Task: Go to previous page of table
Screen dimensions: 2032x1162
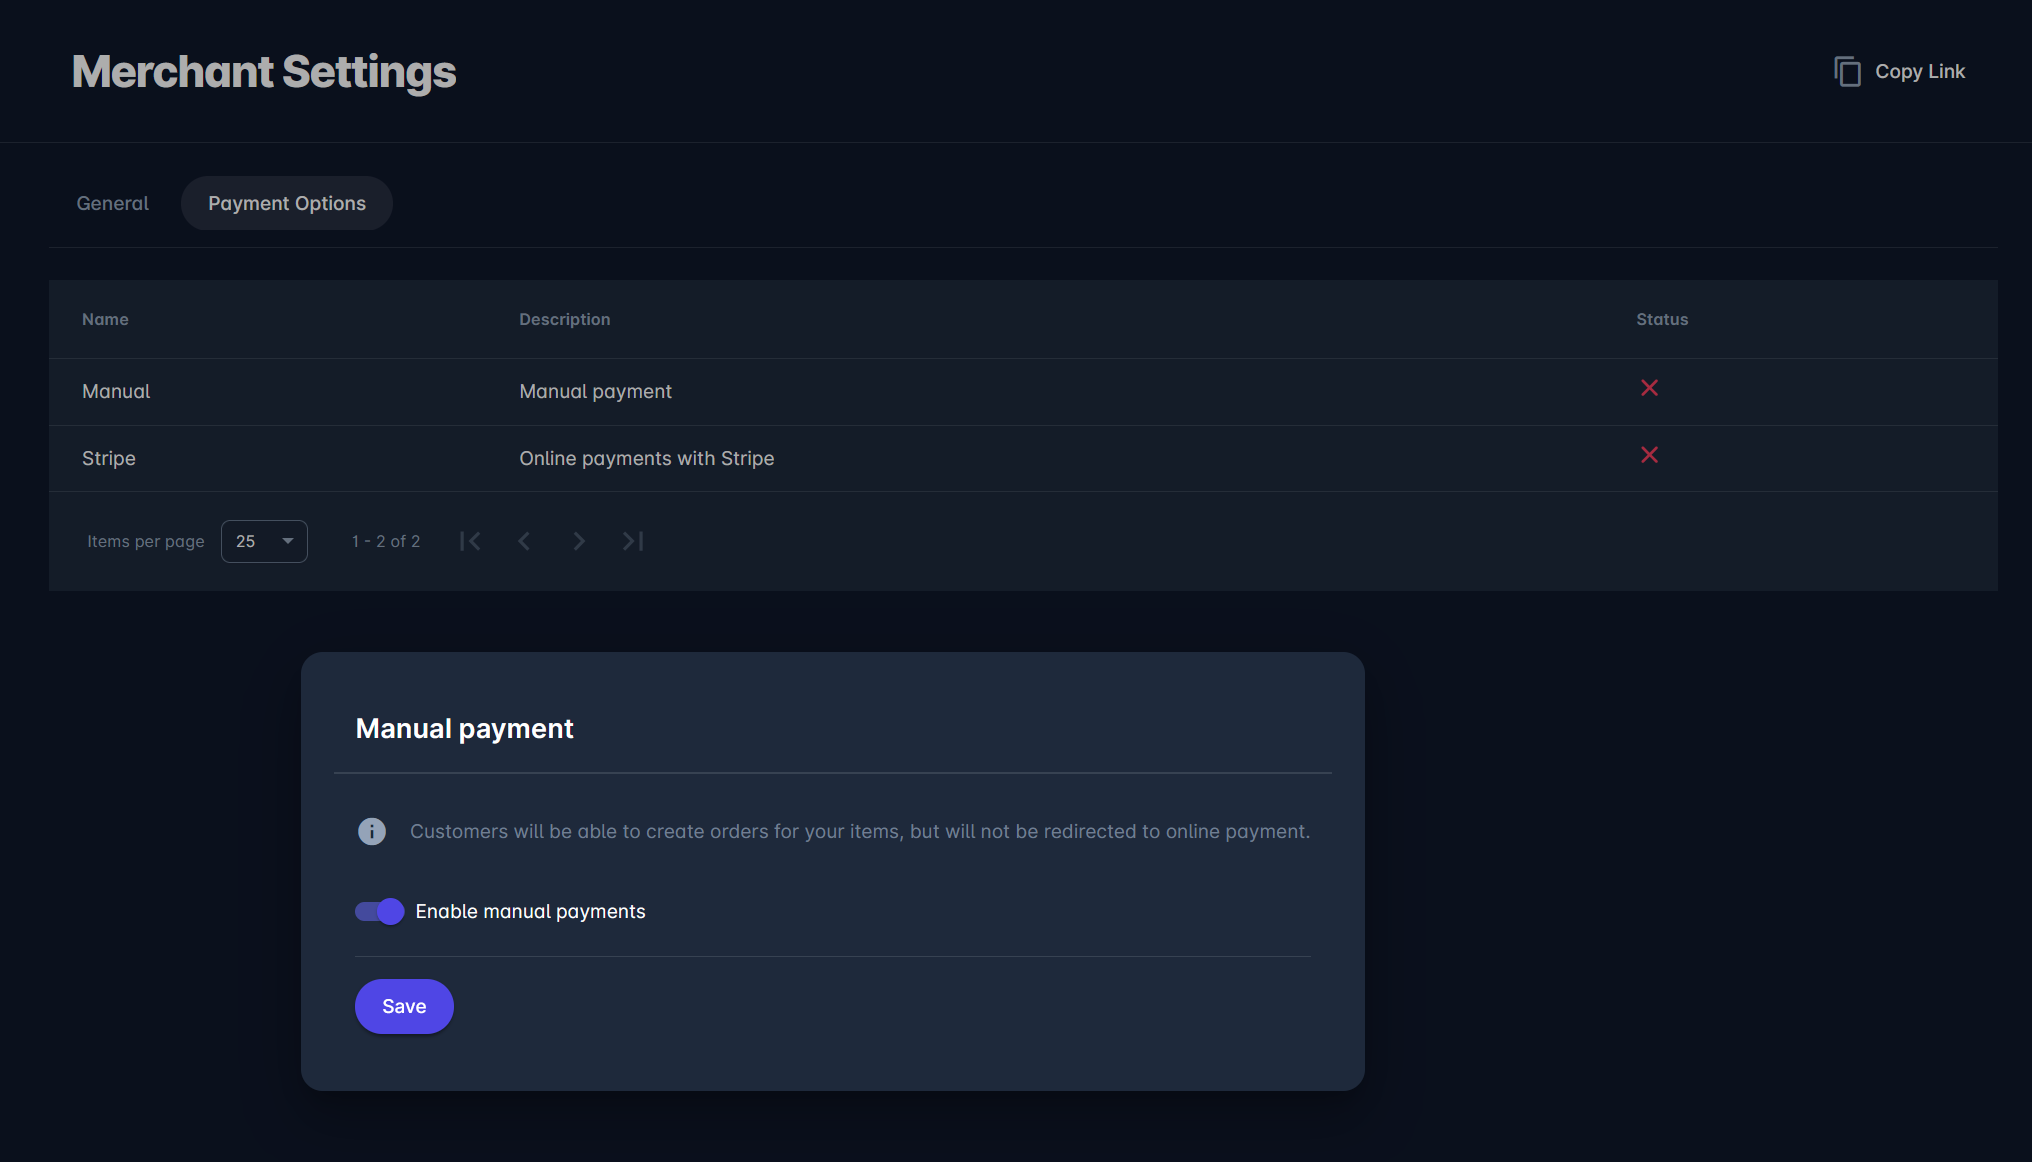Action: (524, 541)
